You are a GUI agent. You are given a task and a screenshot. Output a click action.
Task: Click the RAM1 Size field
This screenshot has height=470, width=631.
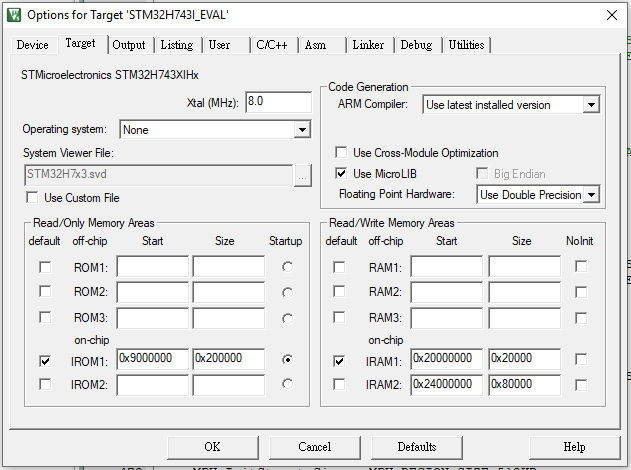point(524,266)
